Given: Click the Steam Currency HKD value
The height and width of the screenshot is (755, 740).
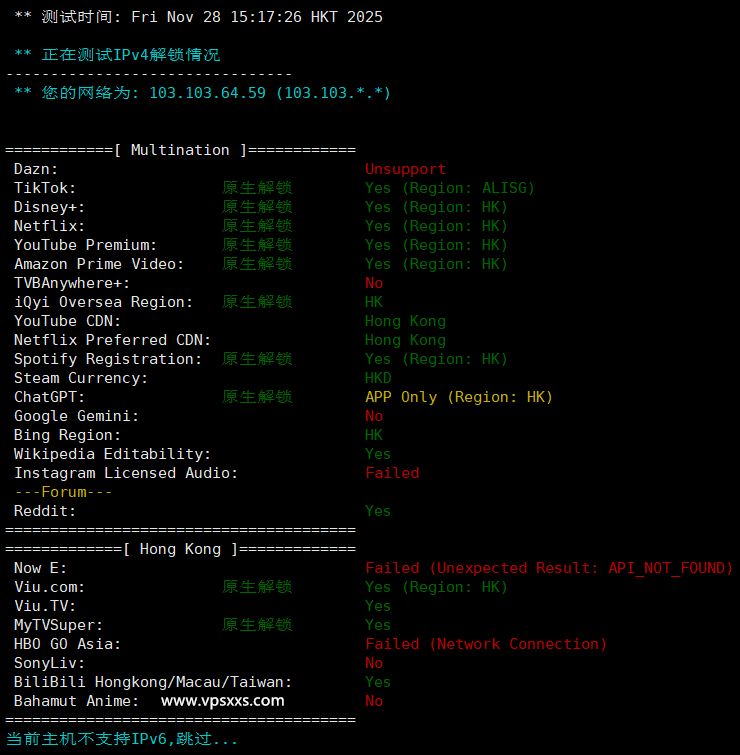Looking at the screenshot, I should click(x=378, y=378).
